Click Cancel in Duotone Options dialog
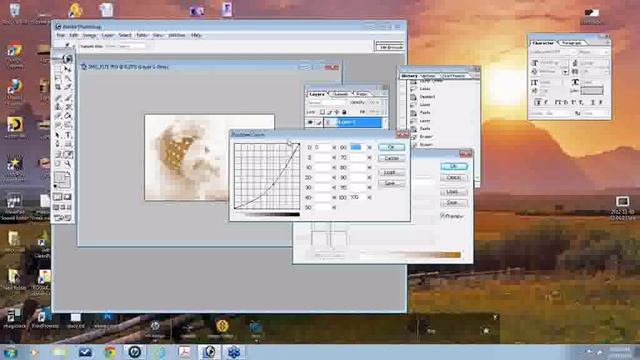 coord(454,178)
